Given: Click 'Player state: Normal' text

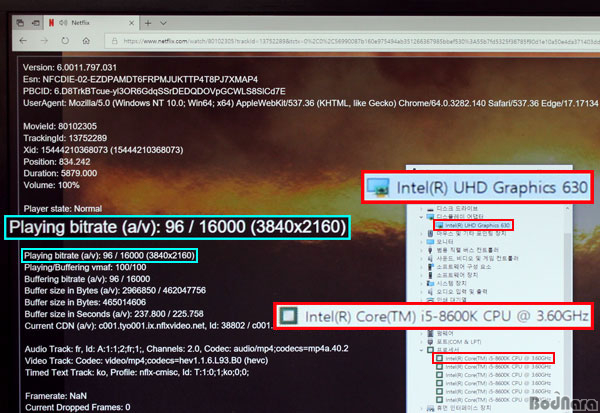Looking at the screenshot, I should (x=63, y=209).
